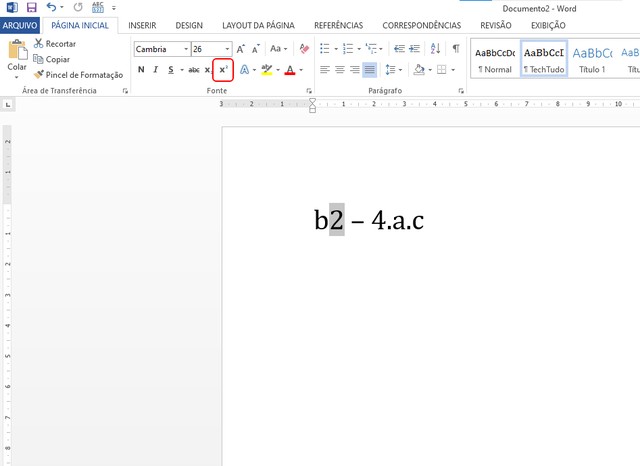Increase paragraph indent
This screenshot has height=466, width=640.
(x=413, y=49)
